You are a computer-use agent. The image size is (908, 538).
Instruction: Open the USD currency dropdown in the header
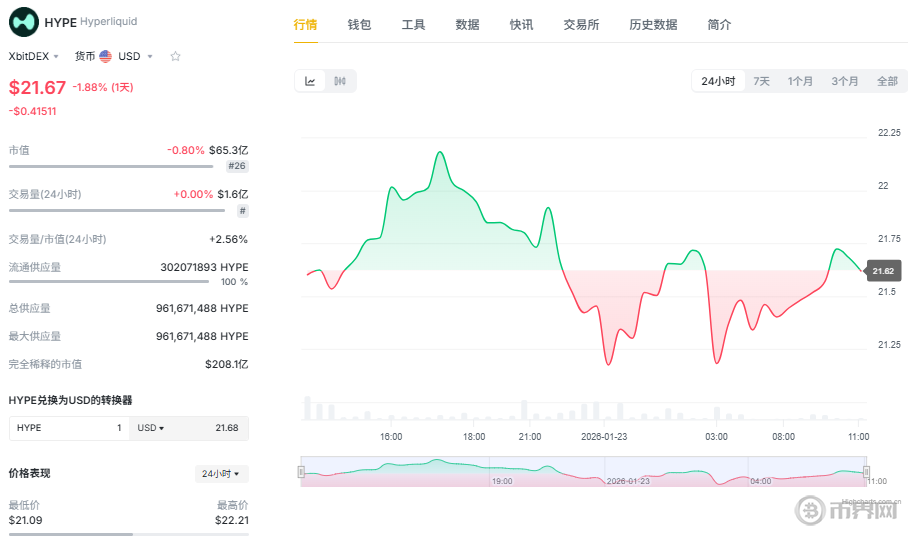click(135, 57)
